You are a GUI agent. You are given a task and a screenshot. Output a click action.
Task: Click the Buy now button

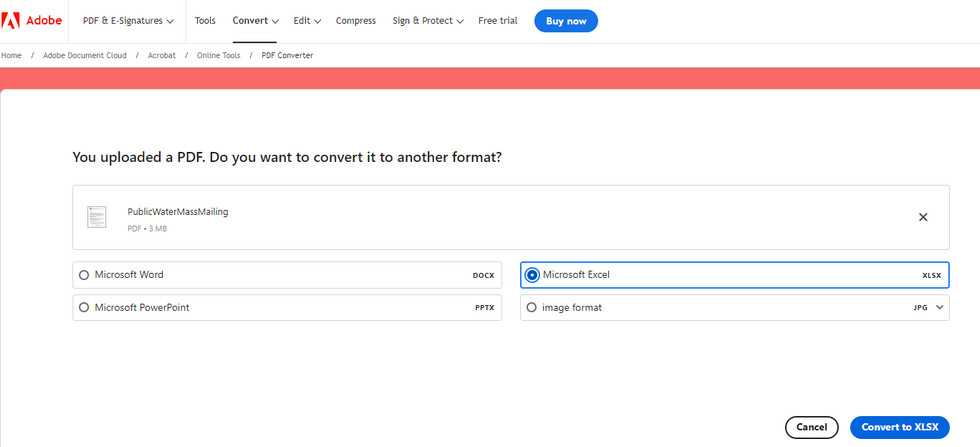point(566,21)
